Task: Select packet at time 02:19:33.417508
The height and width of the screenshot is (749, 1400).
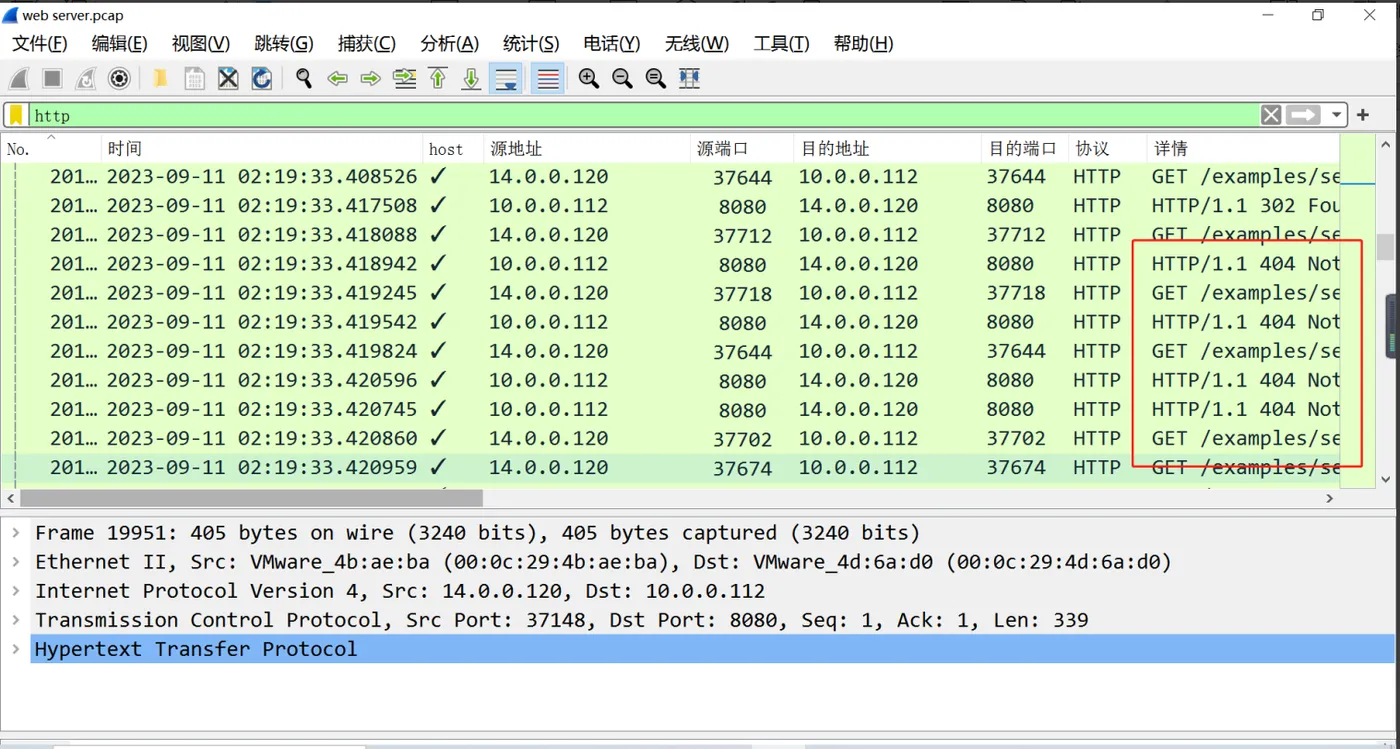Action: 671,206
